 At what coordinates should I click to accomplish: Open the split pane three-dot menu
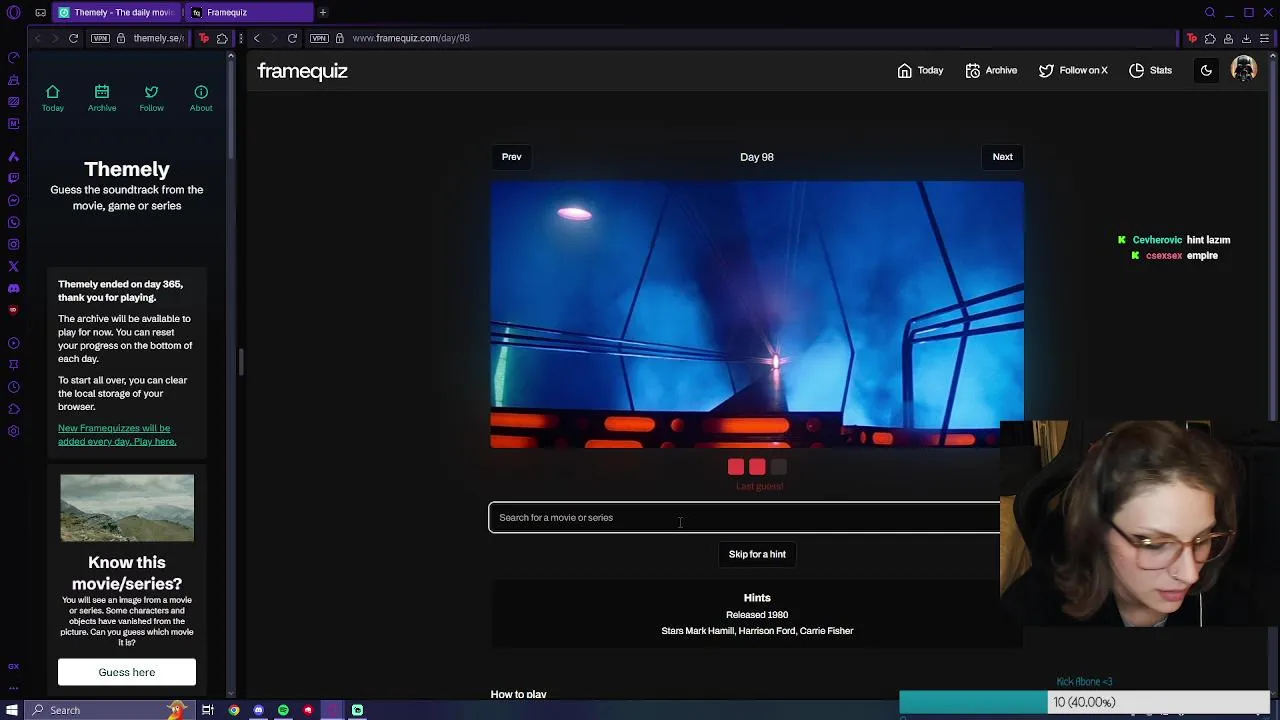pyautogui.click(x=240, y=38)
